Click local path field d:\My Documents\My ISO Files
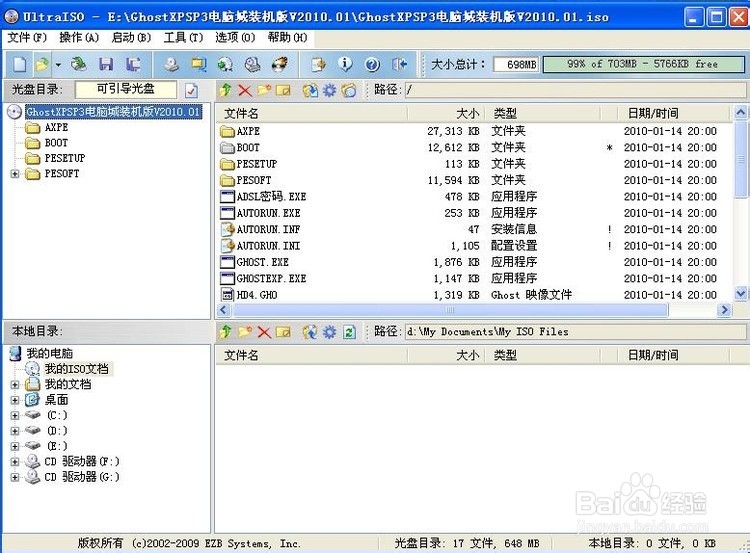 (x=576, y=332)
